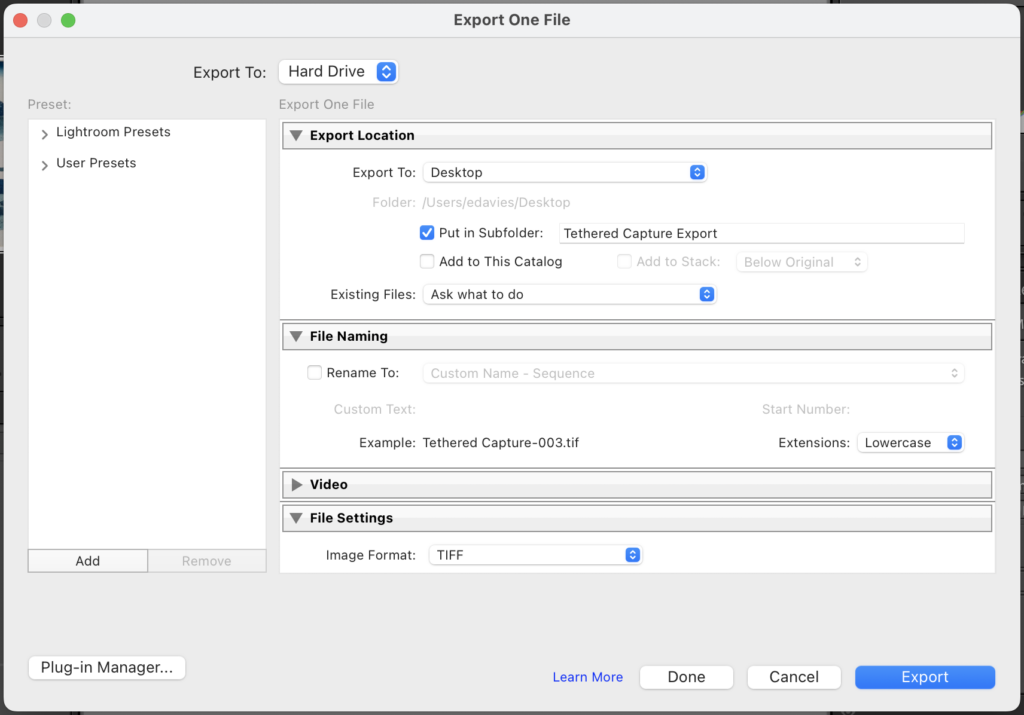Open the Existing Files dropdown
Image resolution: width=1024 pixels, height=715 pixels.
(x=570, y=294)
